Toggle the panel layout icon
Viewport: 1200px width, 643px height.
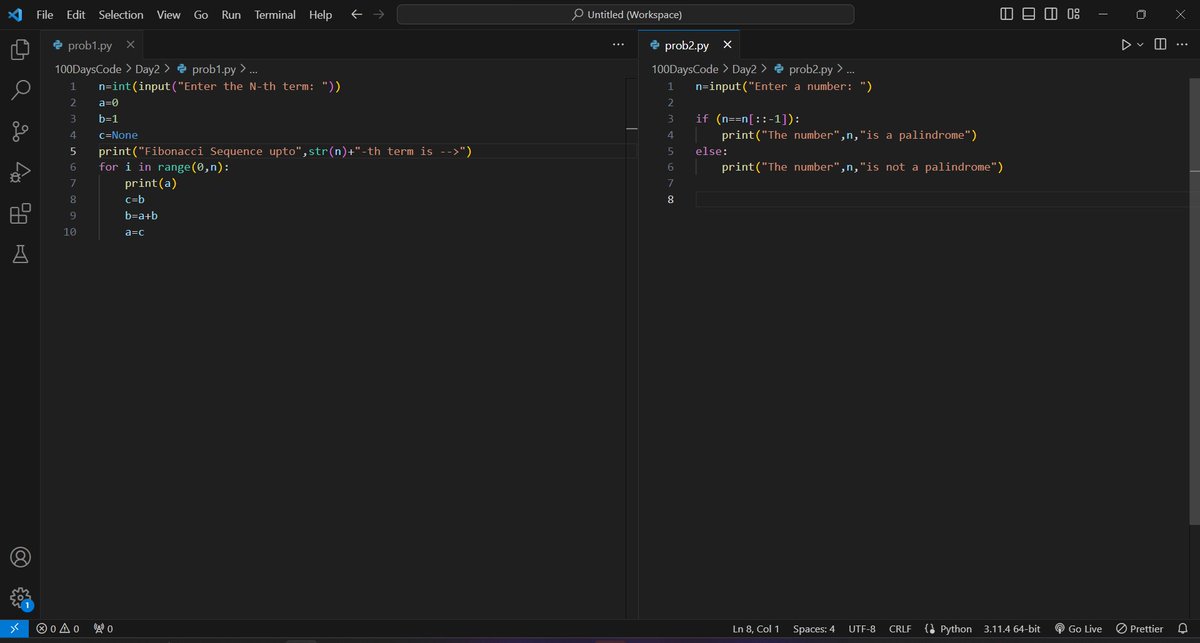click(1028, 12)
